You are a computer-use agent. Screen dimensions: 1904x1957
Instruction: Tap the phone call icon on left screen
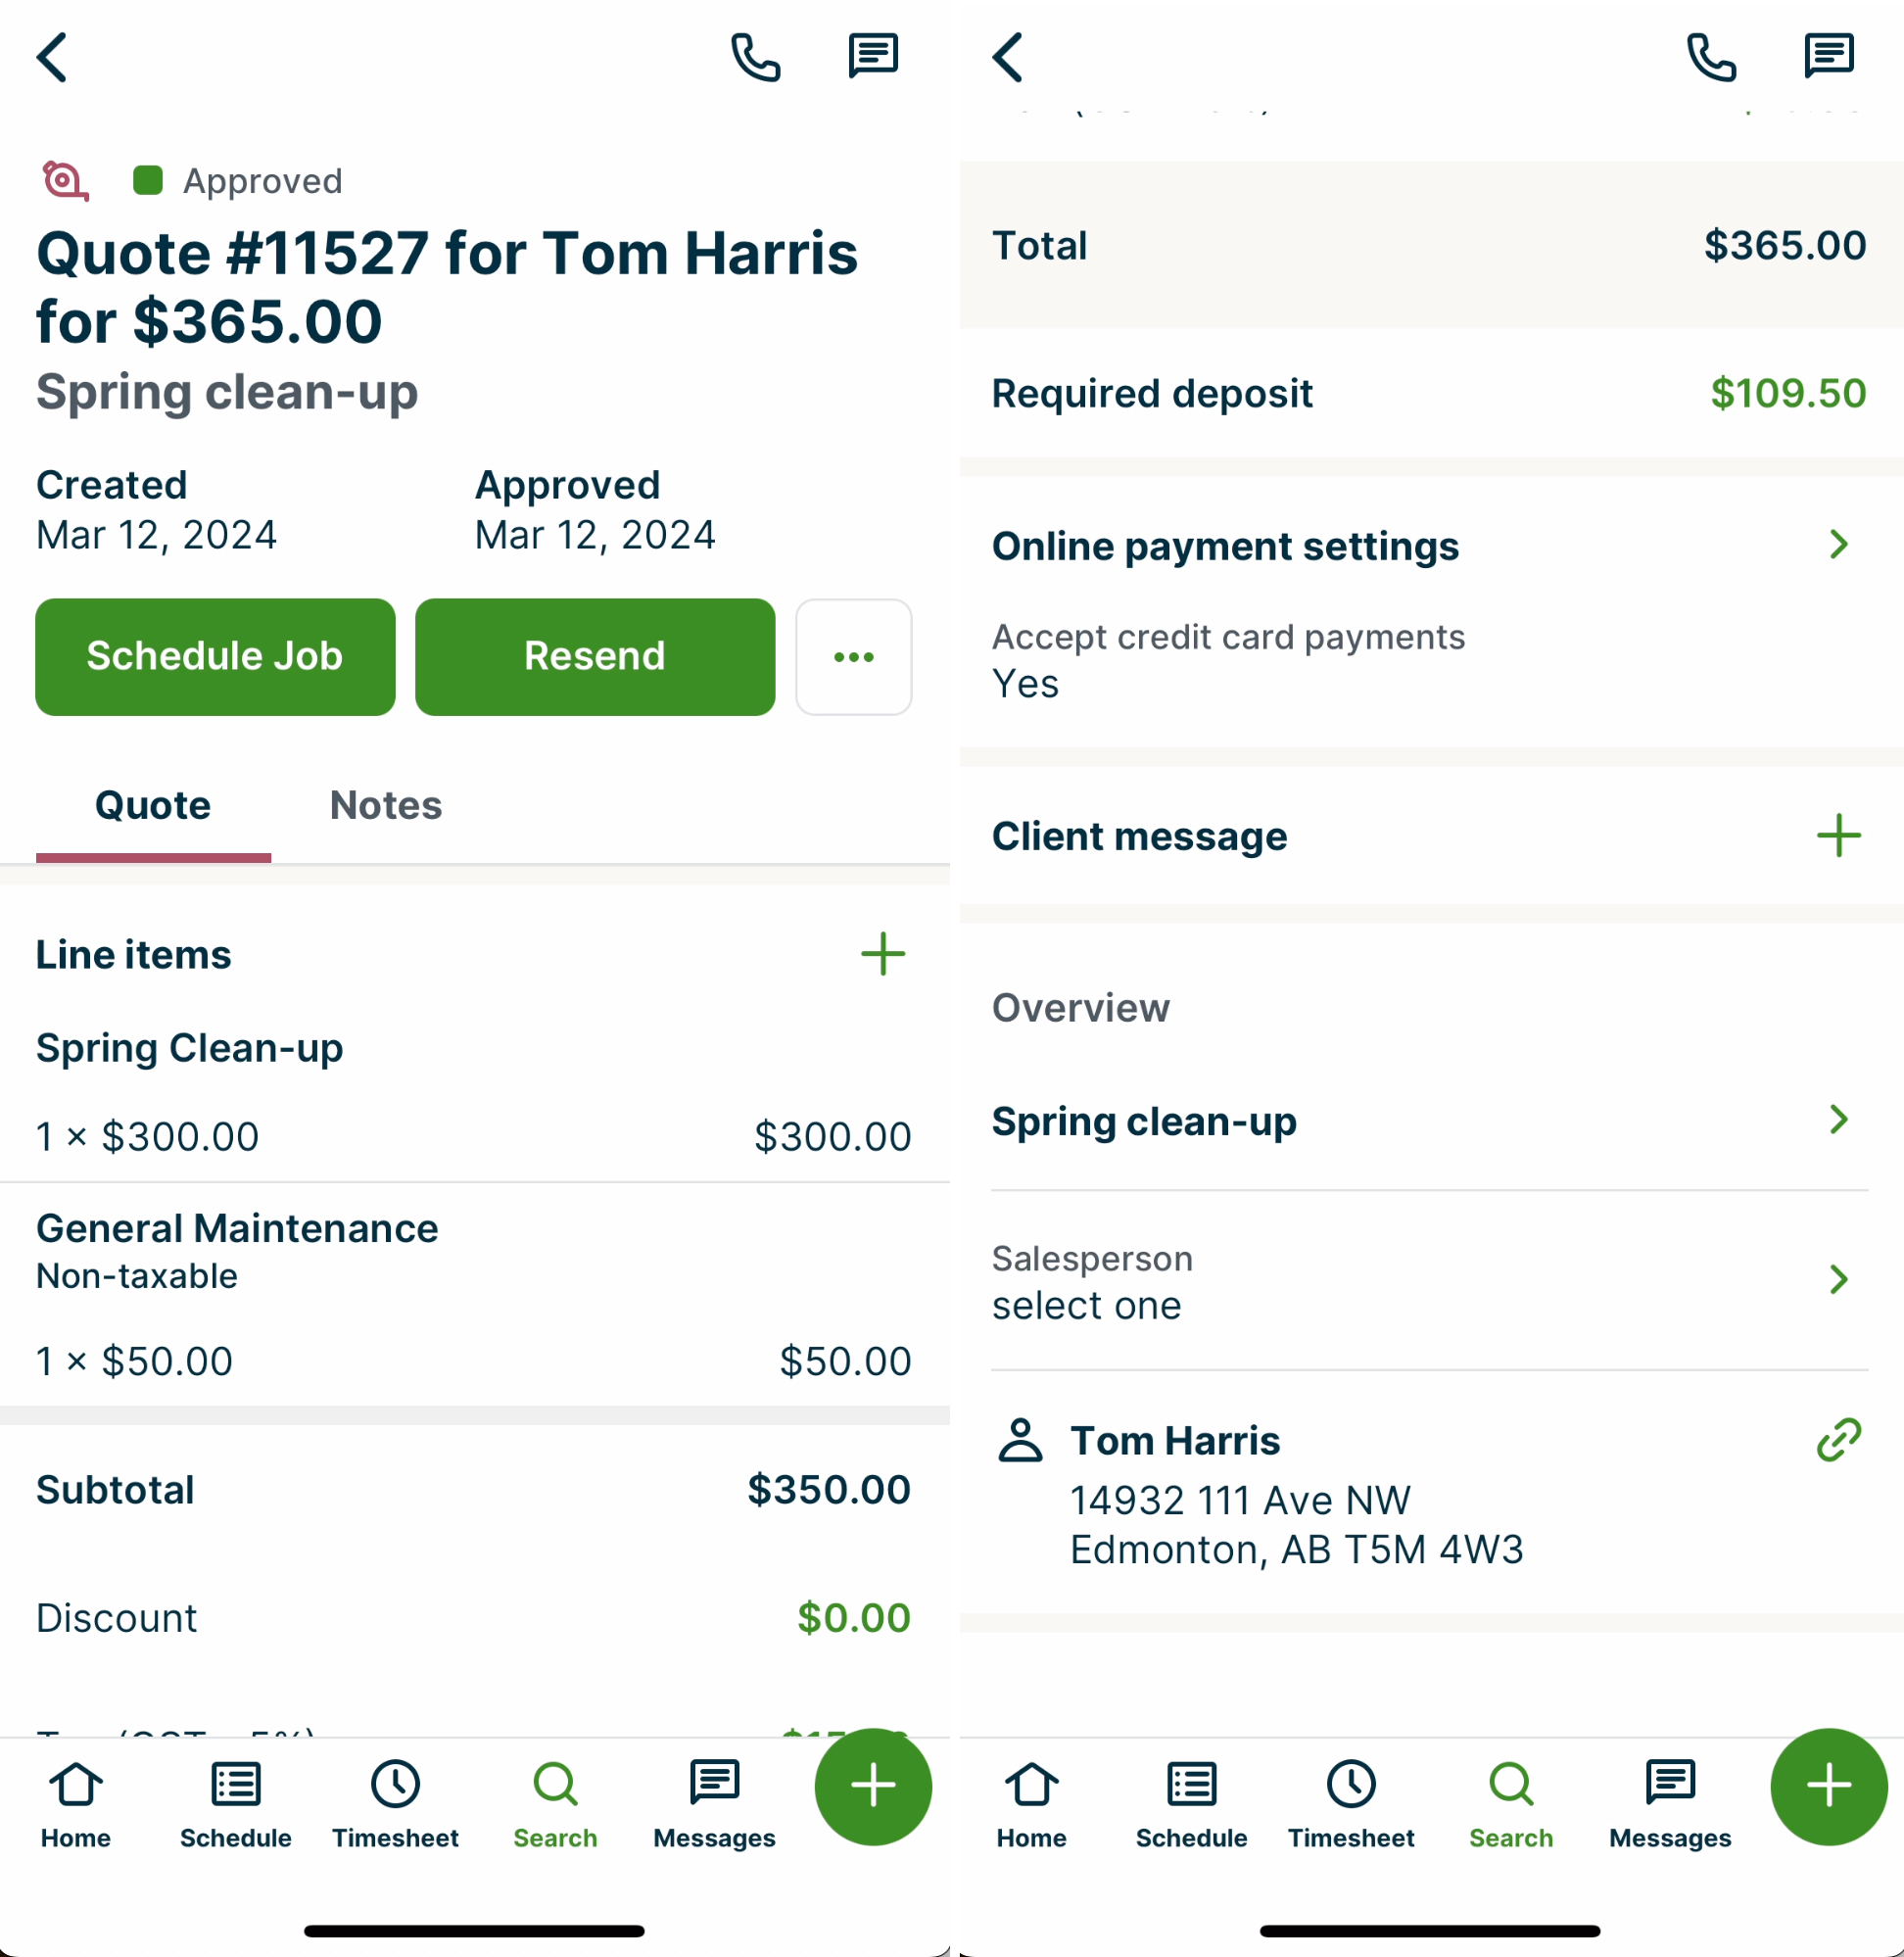click(x=755, y=57)
